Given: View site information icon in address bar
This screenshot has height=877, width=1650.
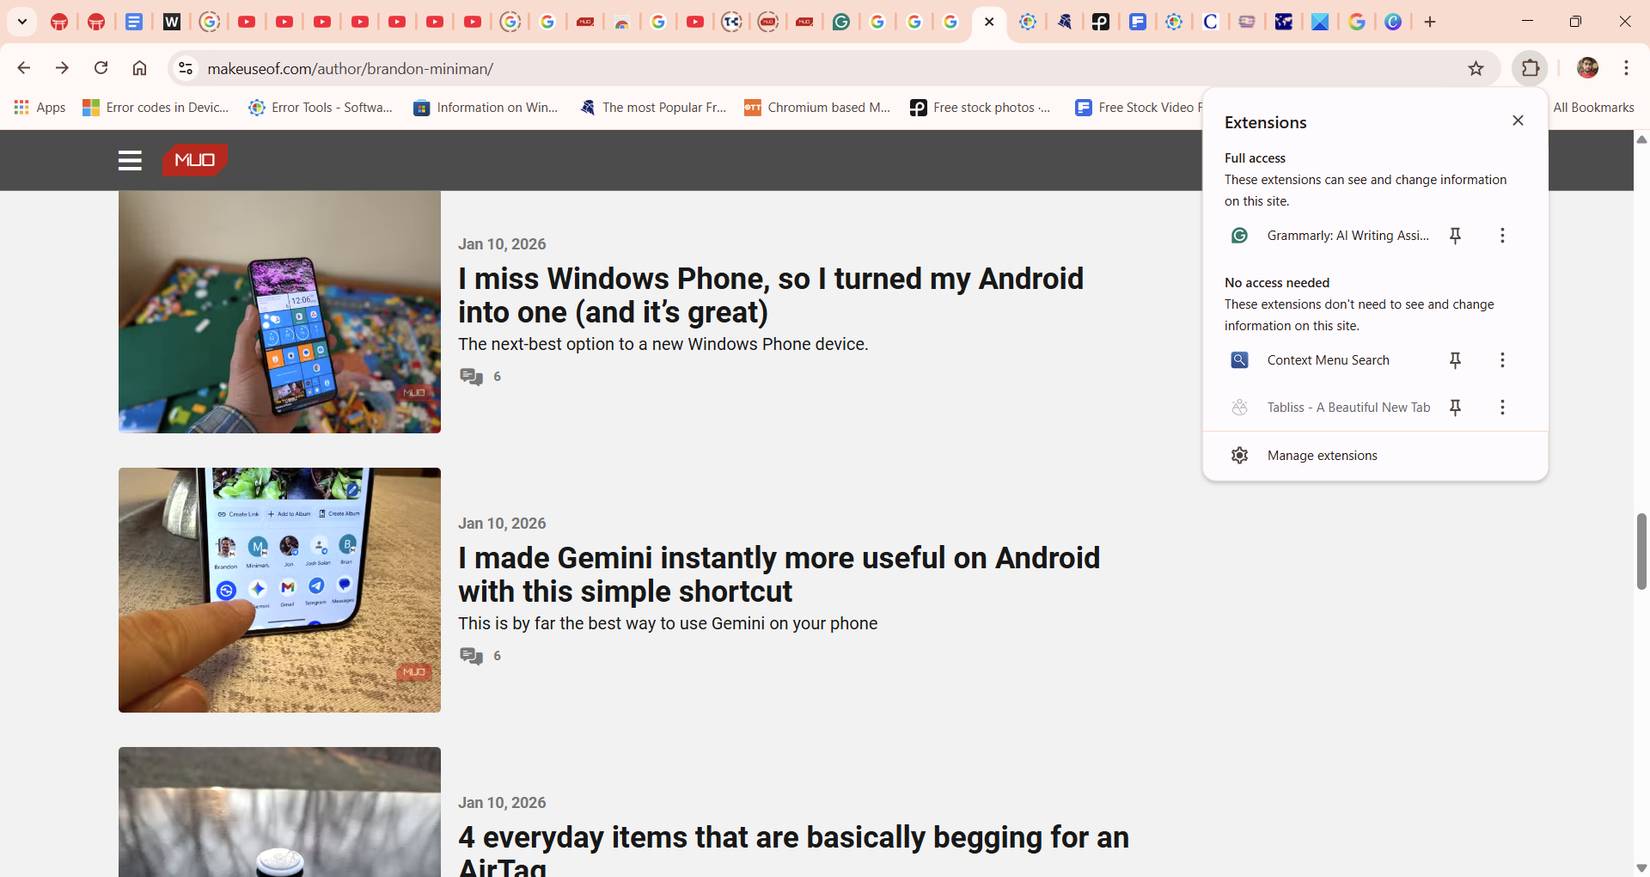Looking at the screenshot, I should [185, 68].
